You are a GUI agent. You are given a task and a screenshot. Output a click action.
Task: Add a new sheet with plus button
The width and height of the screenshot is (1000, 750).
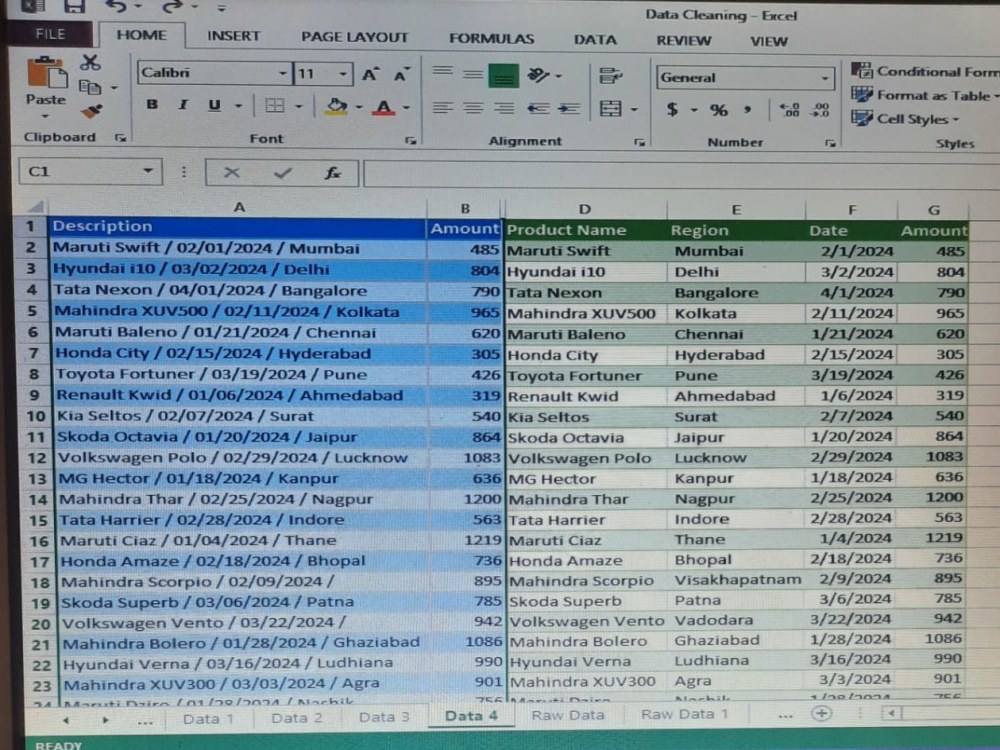[821, 714]
